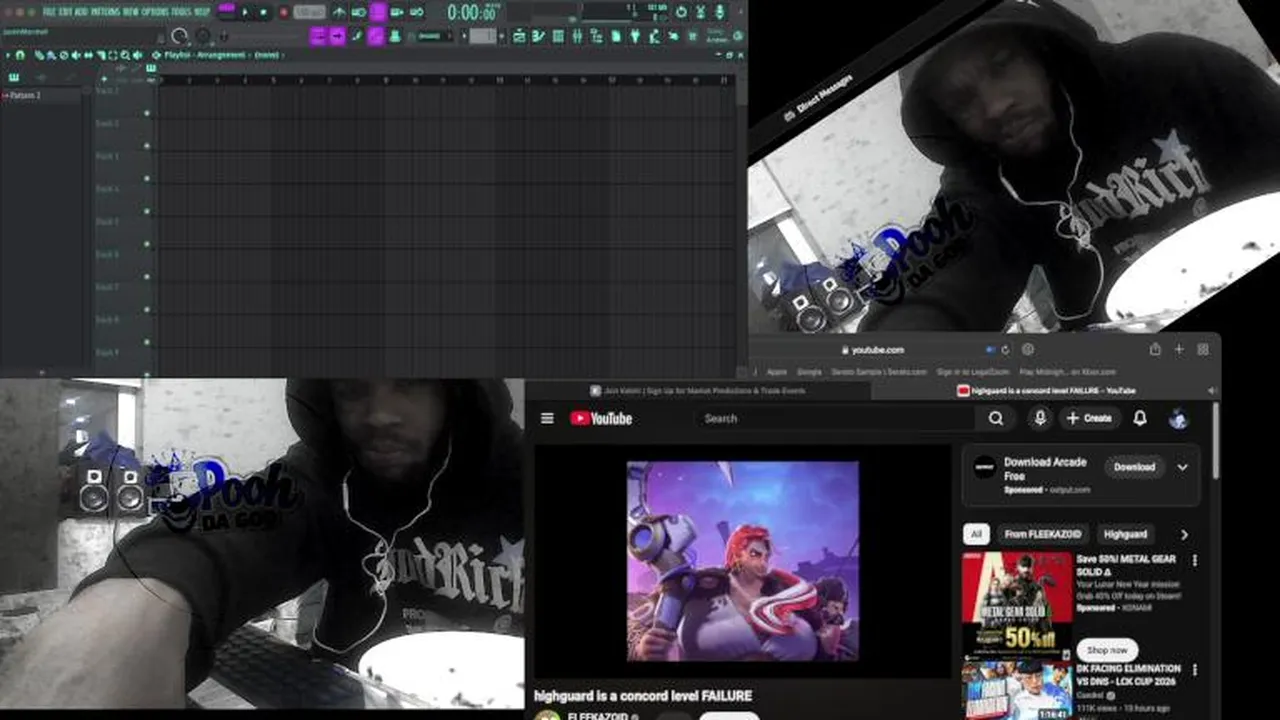1280x720 pixels.
Task: Open the OPTIONS menu in FL Studio
Action: coord(154,12)
